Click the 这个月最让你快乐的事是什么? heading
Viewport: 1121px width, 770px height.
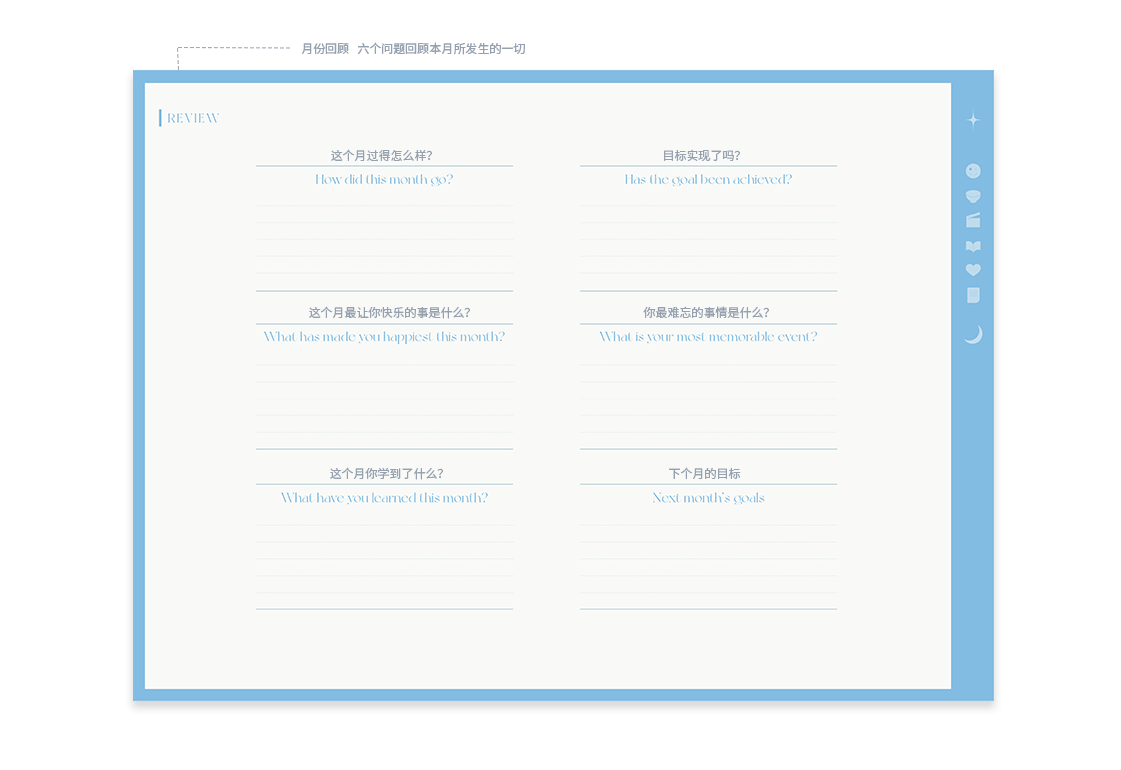390,312
